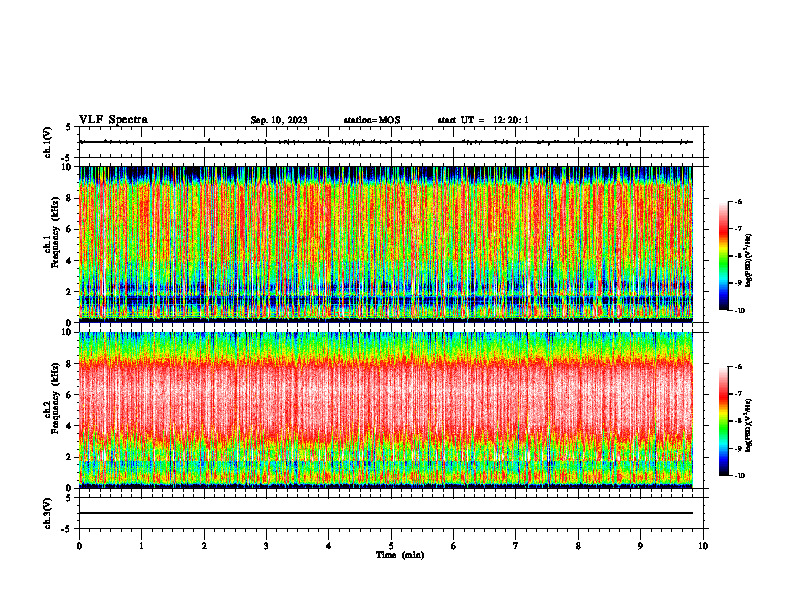792x612 pixels.
Task: Click the time axis tick label "6"
Action: [x=454, y=546]
